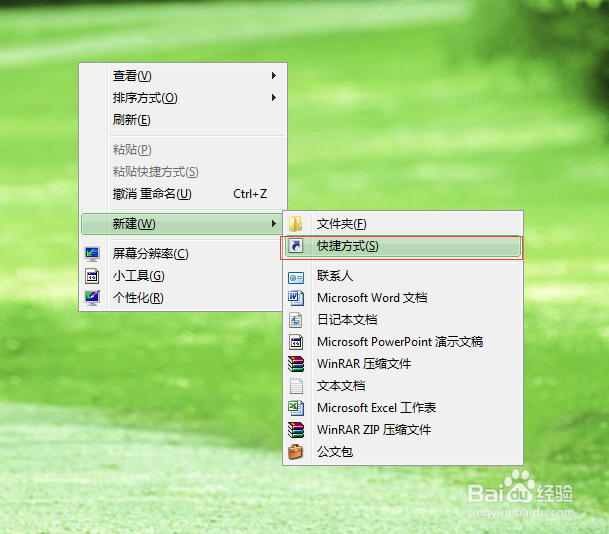Expand the 排序方式(O) submenu arrow
609x534 pixels.
coord(274,97)
